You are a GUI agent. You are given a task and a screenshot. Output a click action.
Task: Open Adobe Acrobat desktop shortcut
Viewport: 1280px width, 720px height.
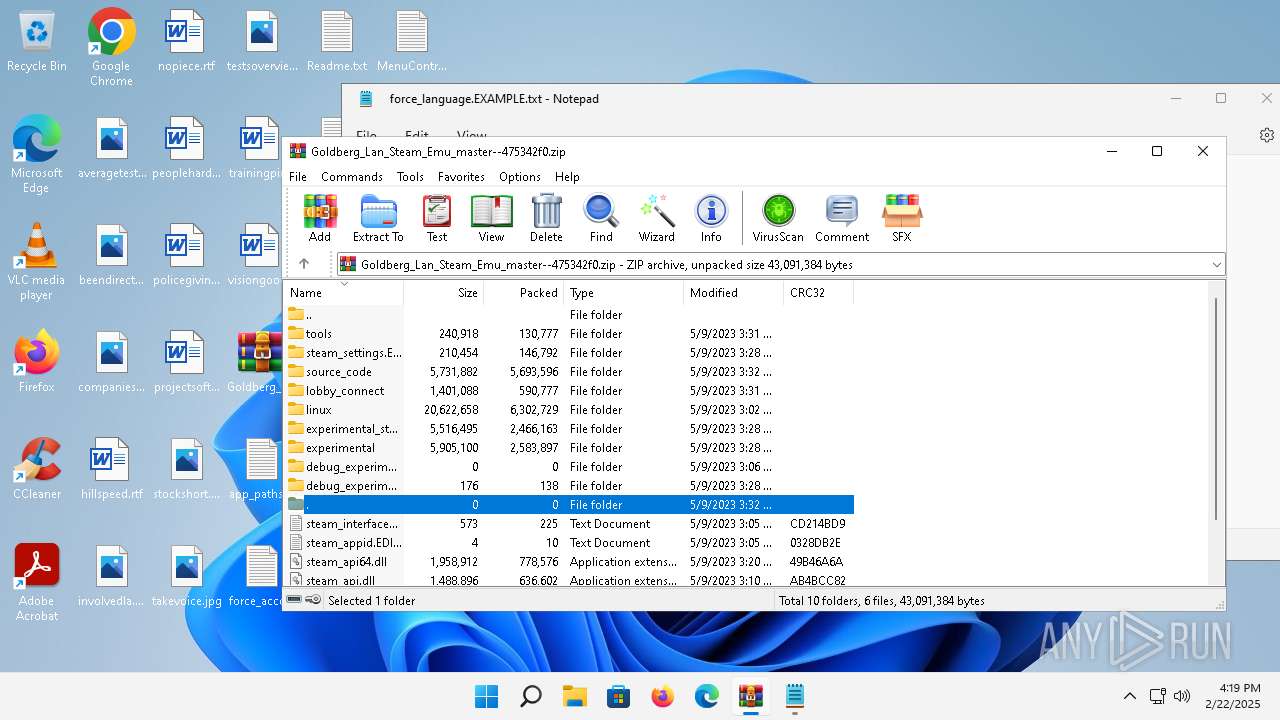tap(37, 582)
